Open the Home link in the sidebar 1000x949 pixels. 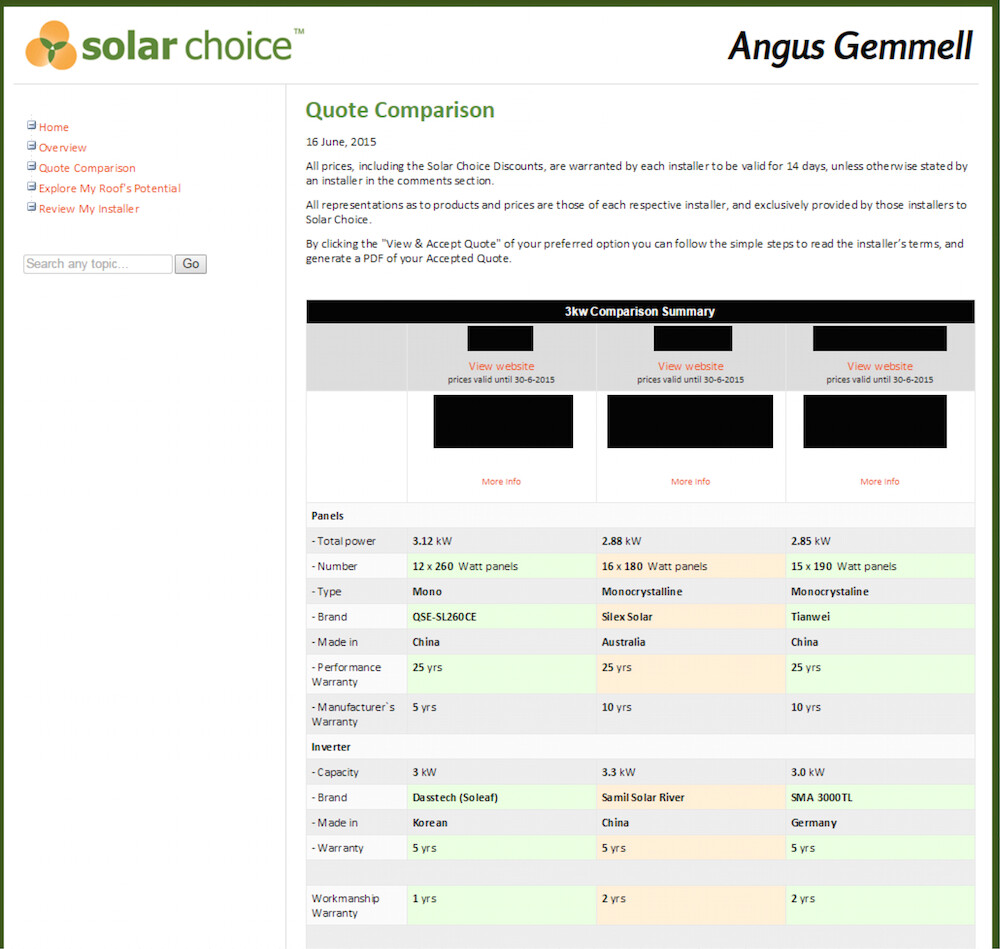54,128
